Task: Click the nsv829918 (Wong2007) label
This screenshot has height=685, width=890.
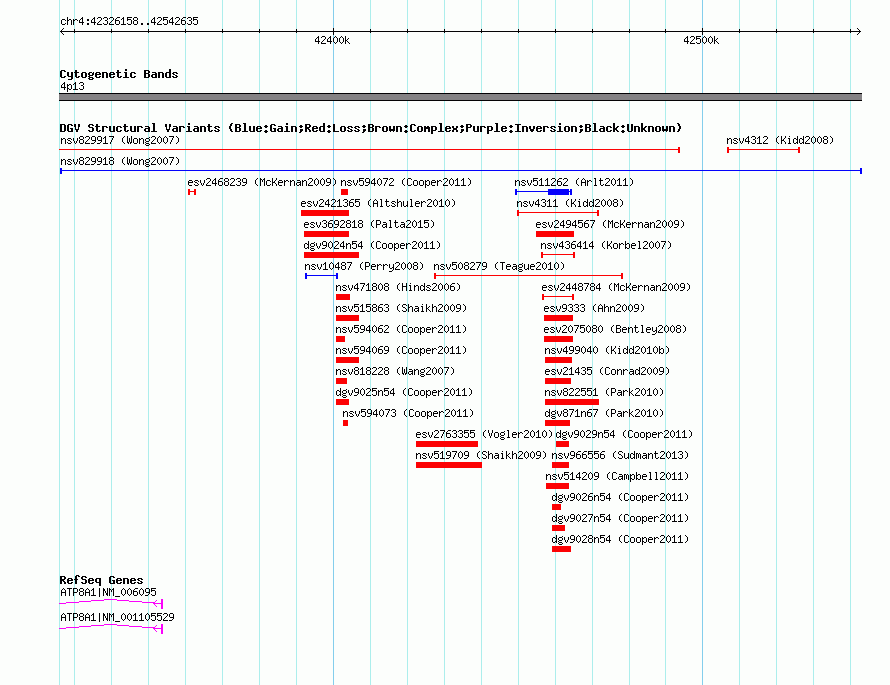Action: tap(120, 161)
